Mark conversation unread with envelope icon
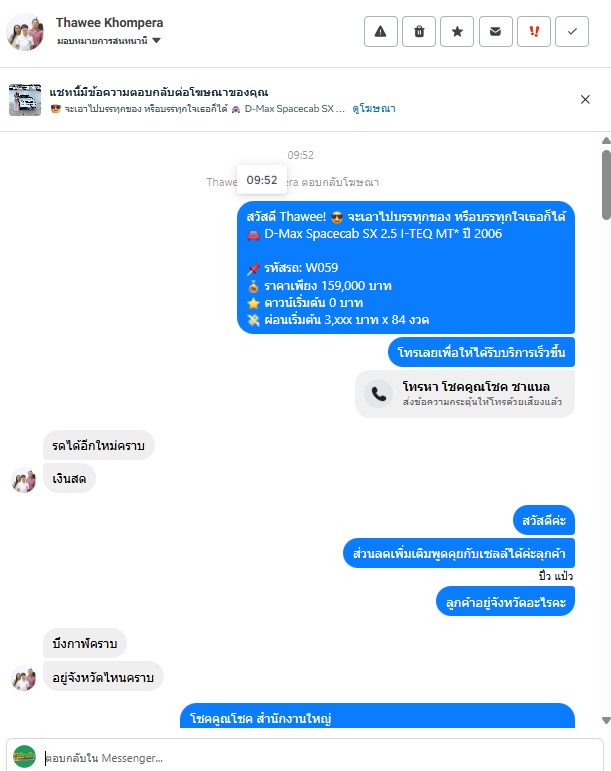 (495, 31)
